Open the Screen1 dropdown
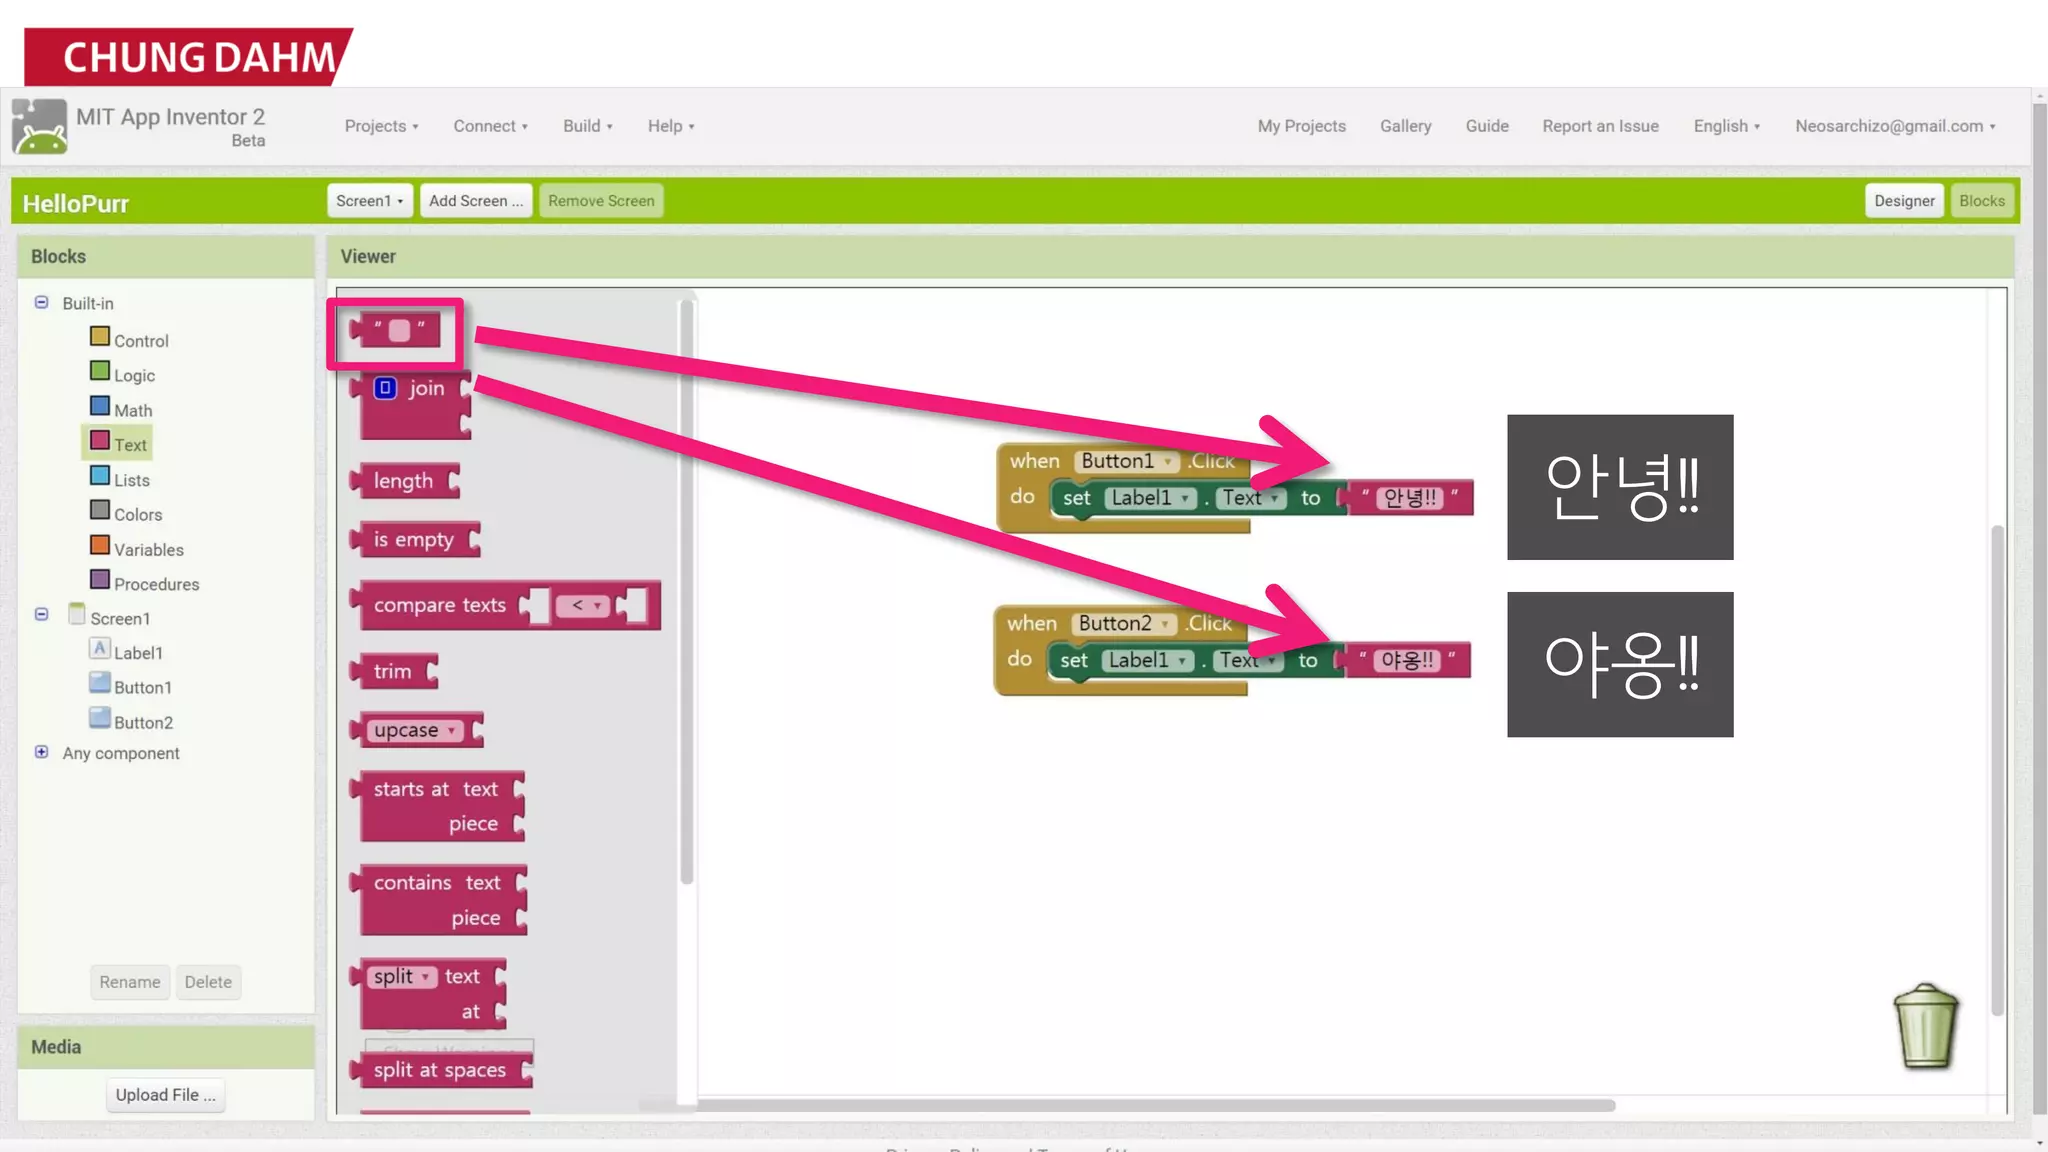2048x1152 pixels. coord(369,201)
